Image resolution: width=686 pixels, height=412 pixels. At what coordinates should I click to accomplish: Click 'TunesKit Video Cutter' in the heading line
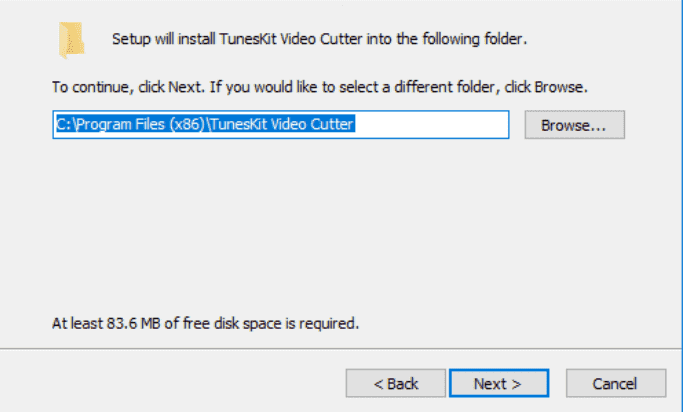coord(291,39)
